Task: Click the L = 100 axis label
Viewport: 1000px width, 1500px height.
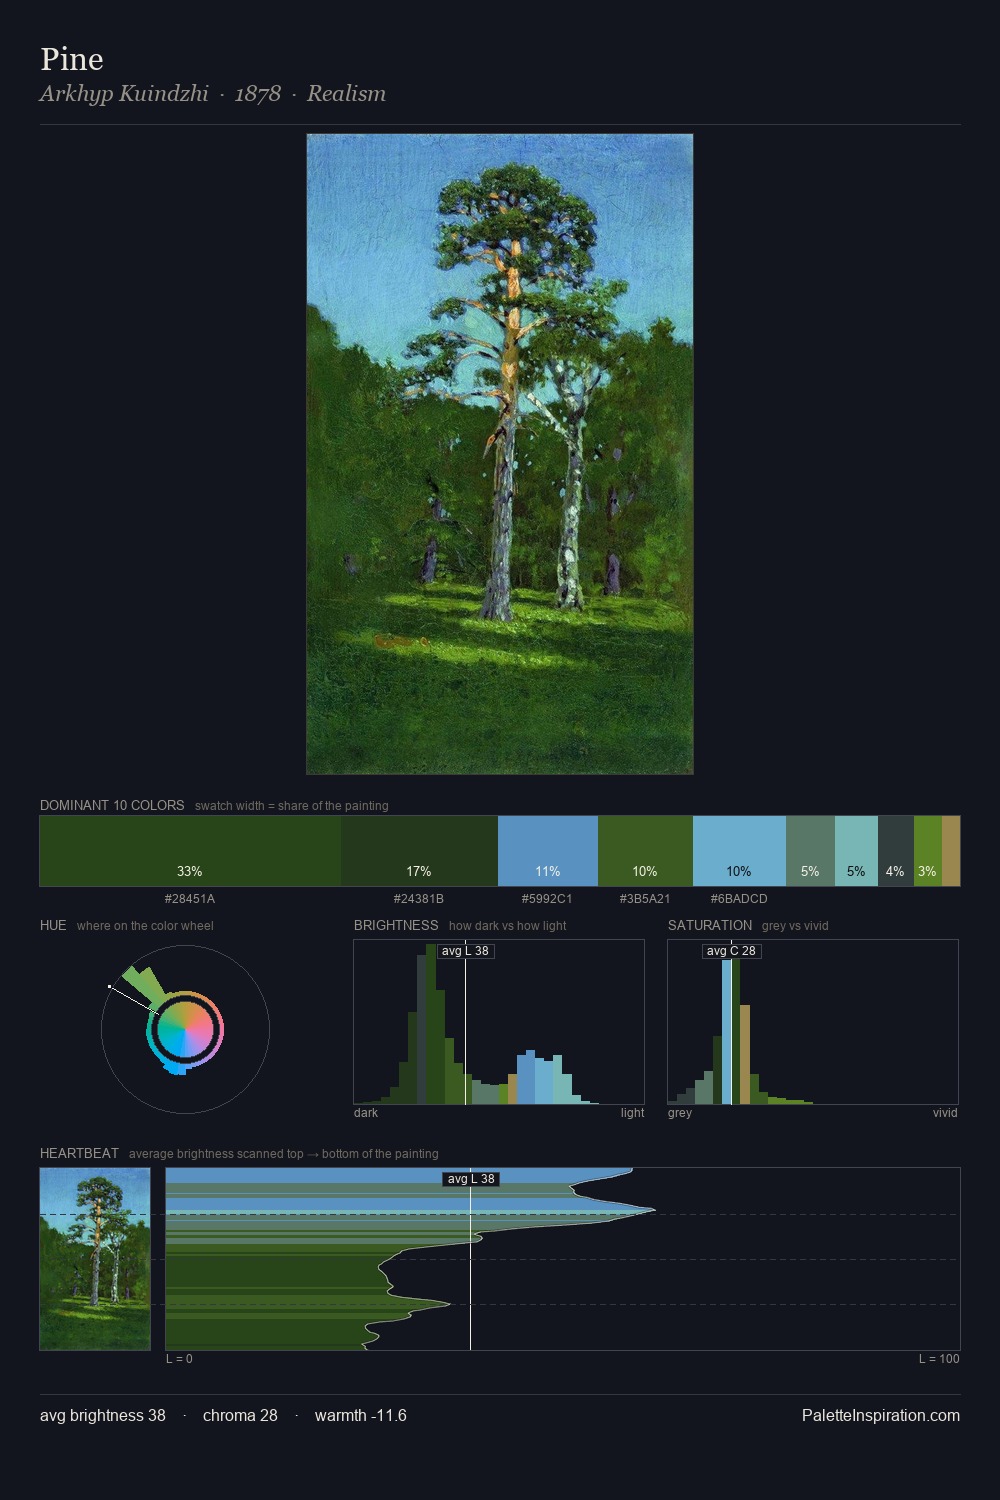Action: [939, 1359]
